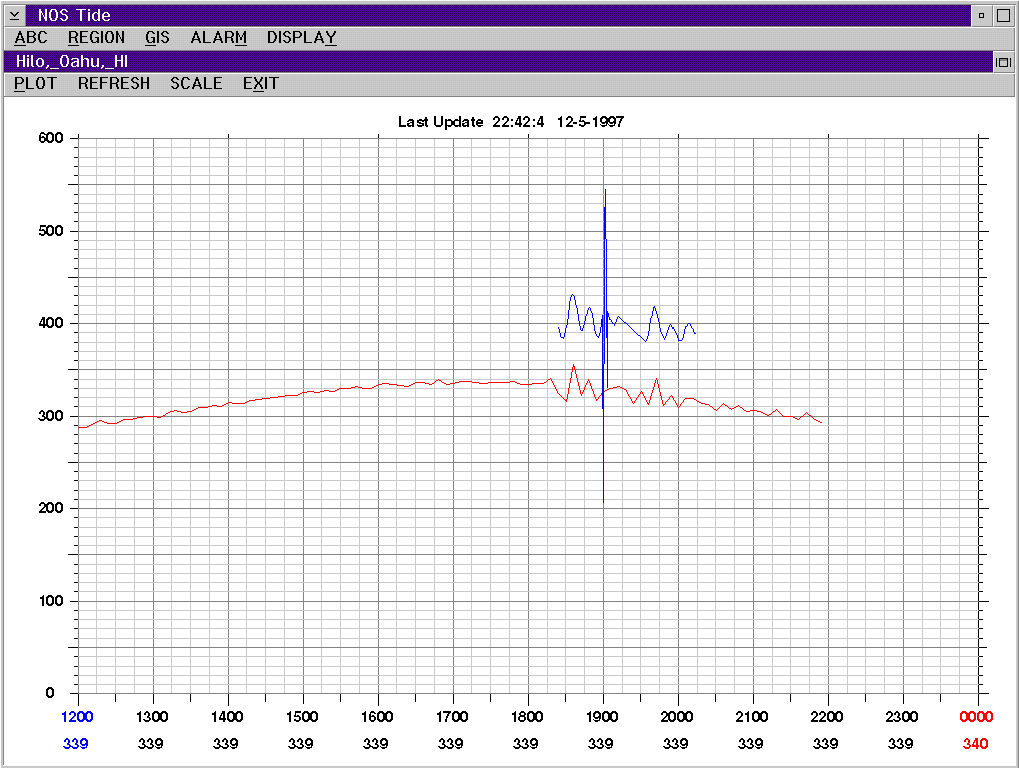Expand the DISPLAY menu

click(302, 38)
